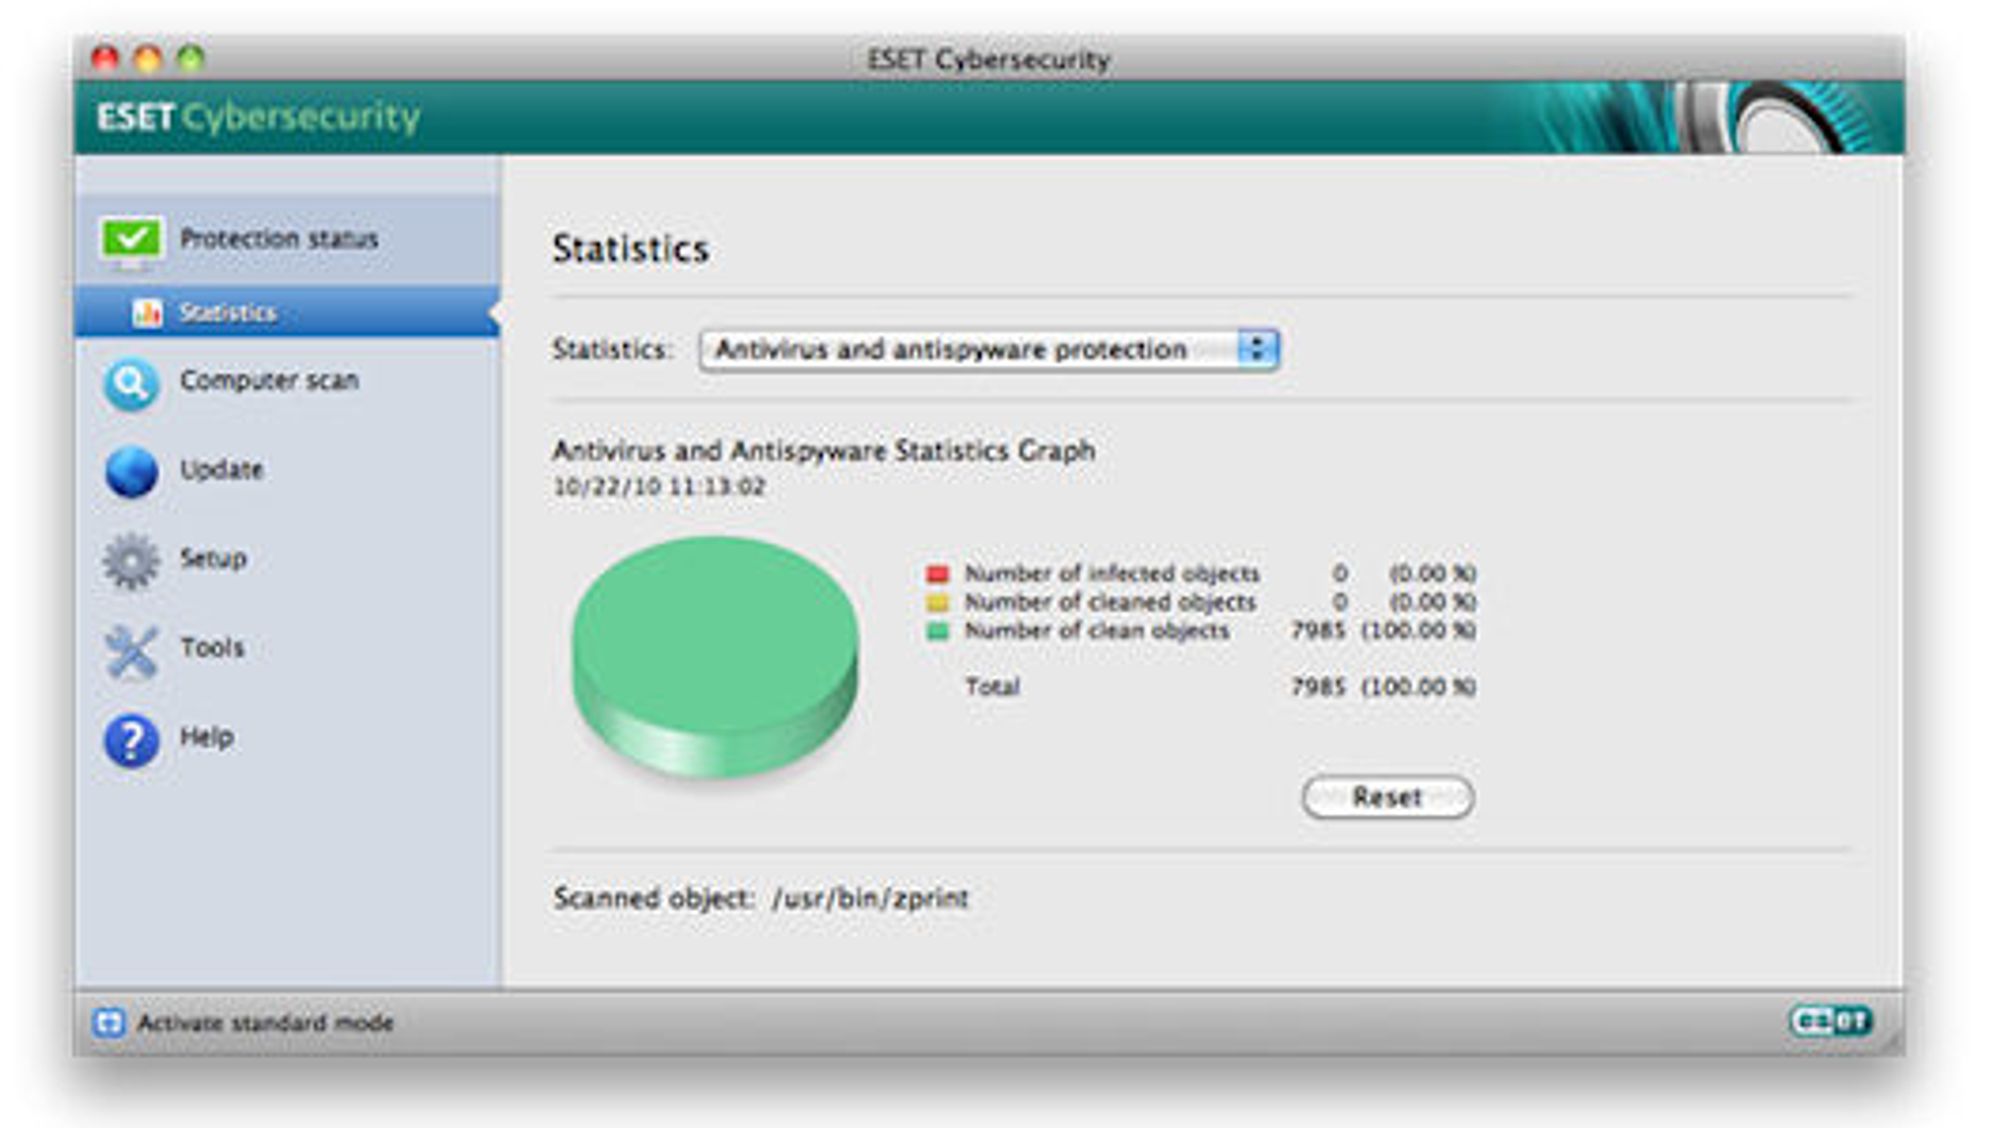This screenshot has width=2000, height=1128.
Task: Click the Number of cleaned objects label
Action: (x=1110, y=602)
